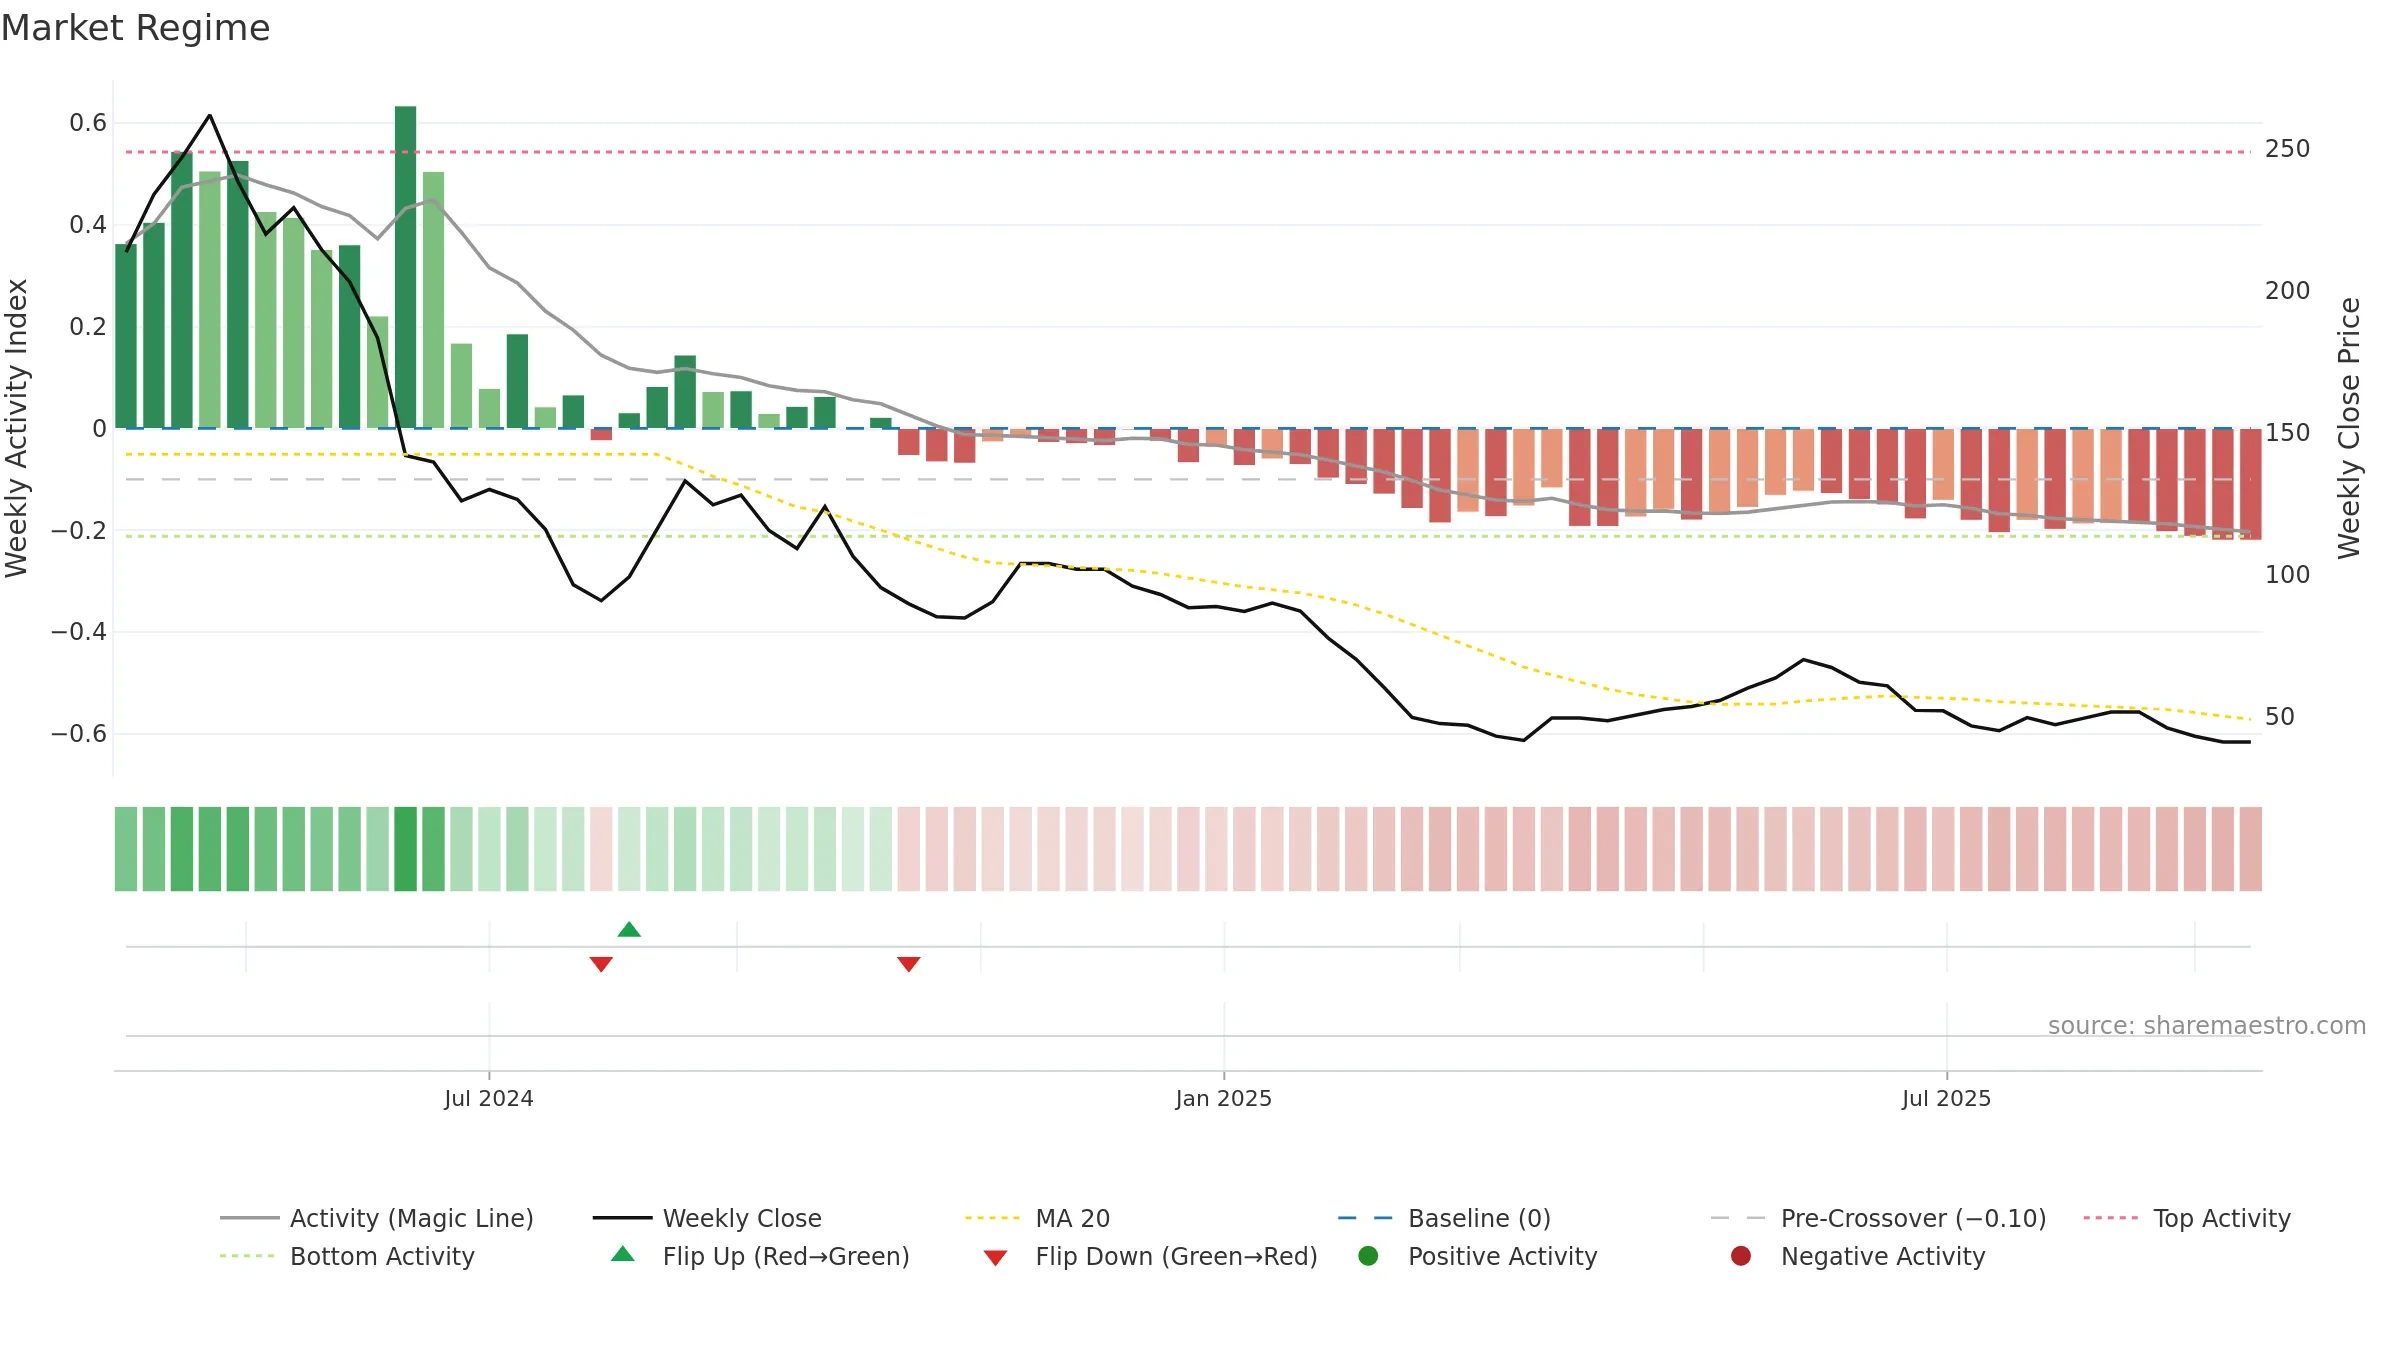Image resolution: width=2400 pixels, height=1350 pixels.
Task: Click the 250 price axis tick label
Action: click(x=2288, y=149)
